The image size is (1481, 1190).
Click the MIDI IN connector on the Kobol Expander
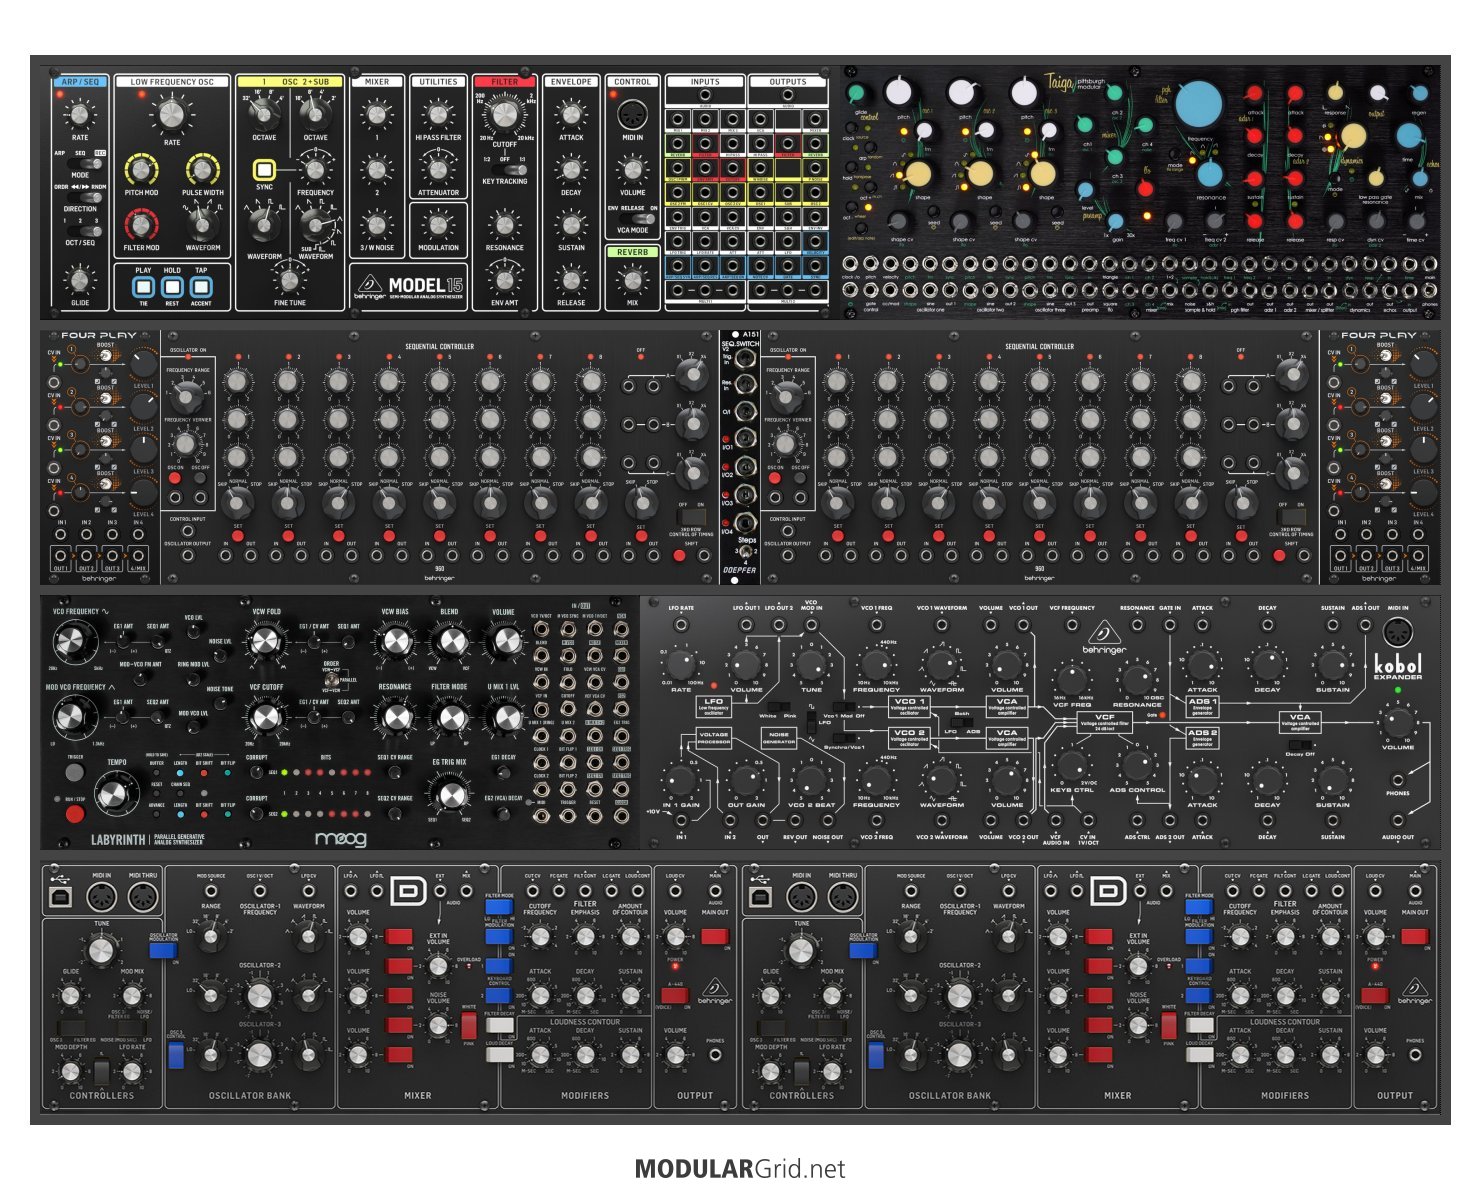tap(1398, 634)
